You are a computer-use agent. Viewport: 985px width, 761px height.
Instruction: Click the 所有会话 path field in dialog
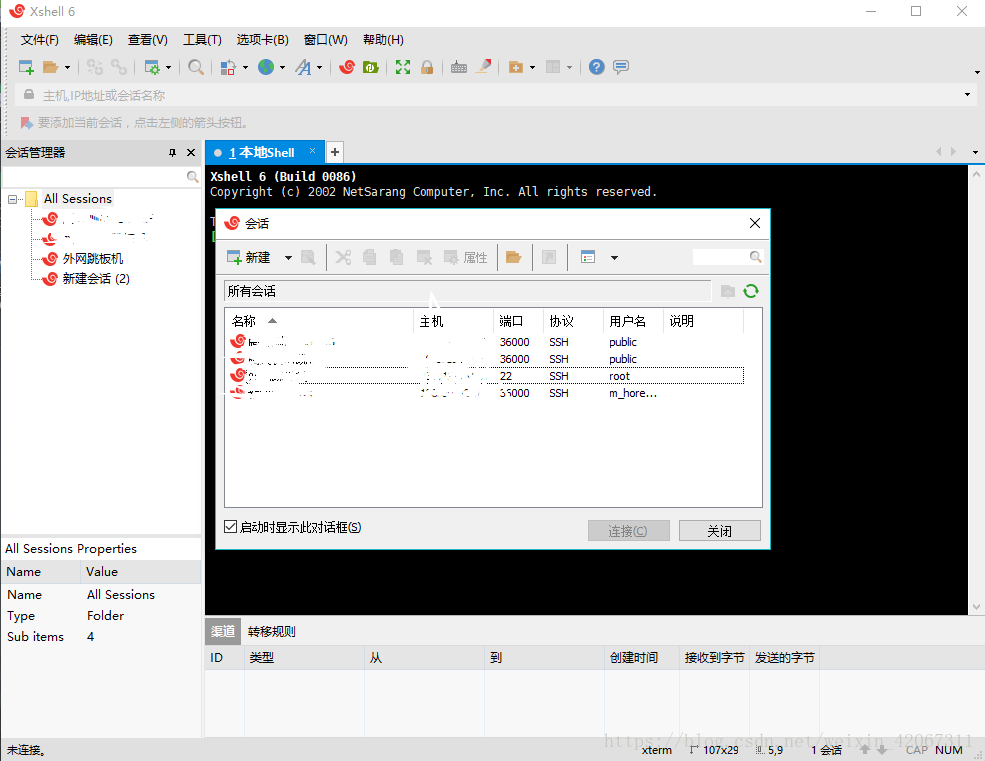point(467,291)
